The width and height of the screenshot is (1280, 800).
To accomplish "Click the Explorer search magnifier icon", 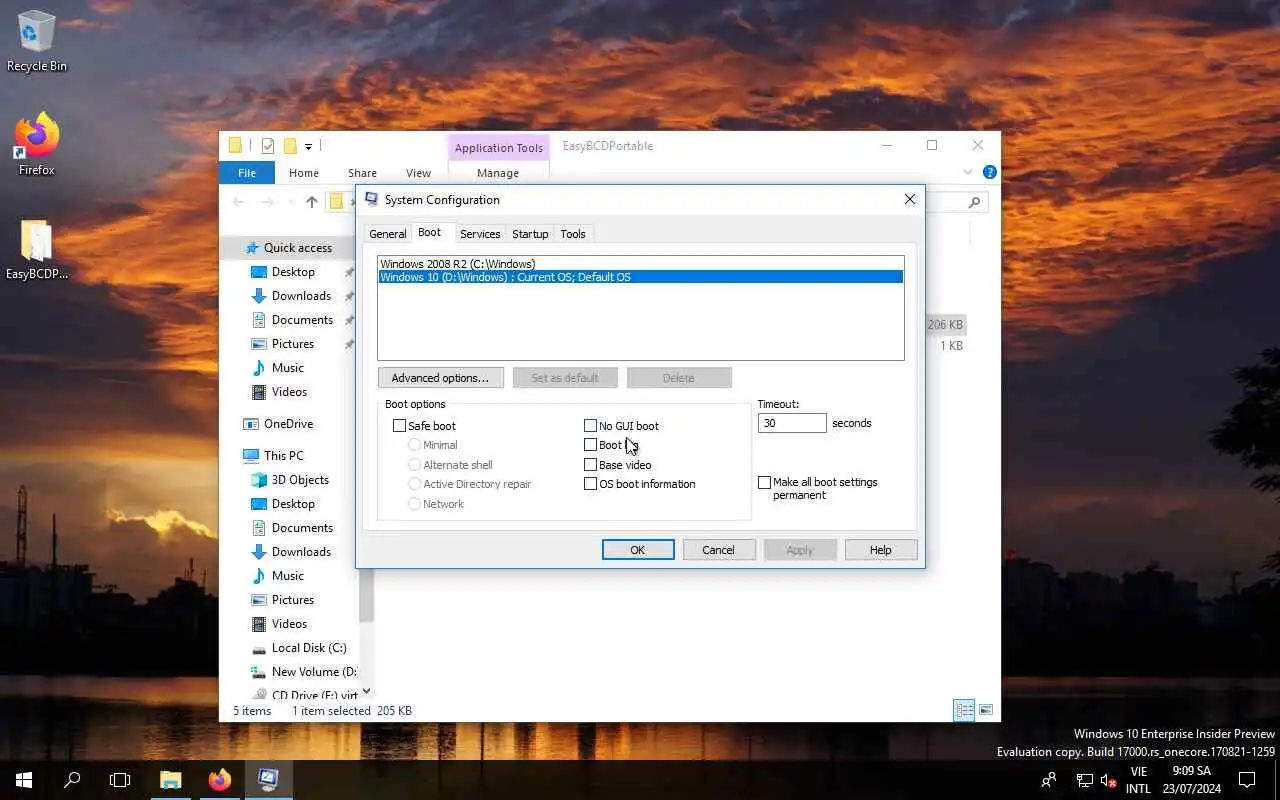I will (x=975, y=202).
